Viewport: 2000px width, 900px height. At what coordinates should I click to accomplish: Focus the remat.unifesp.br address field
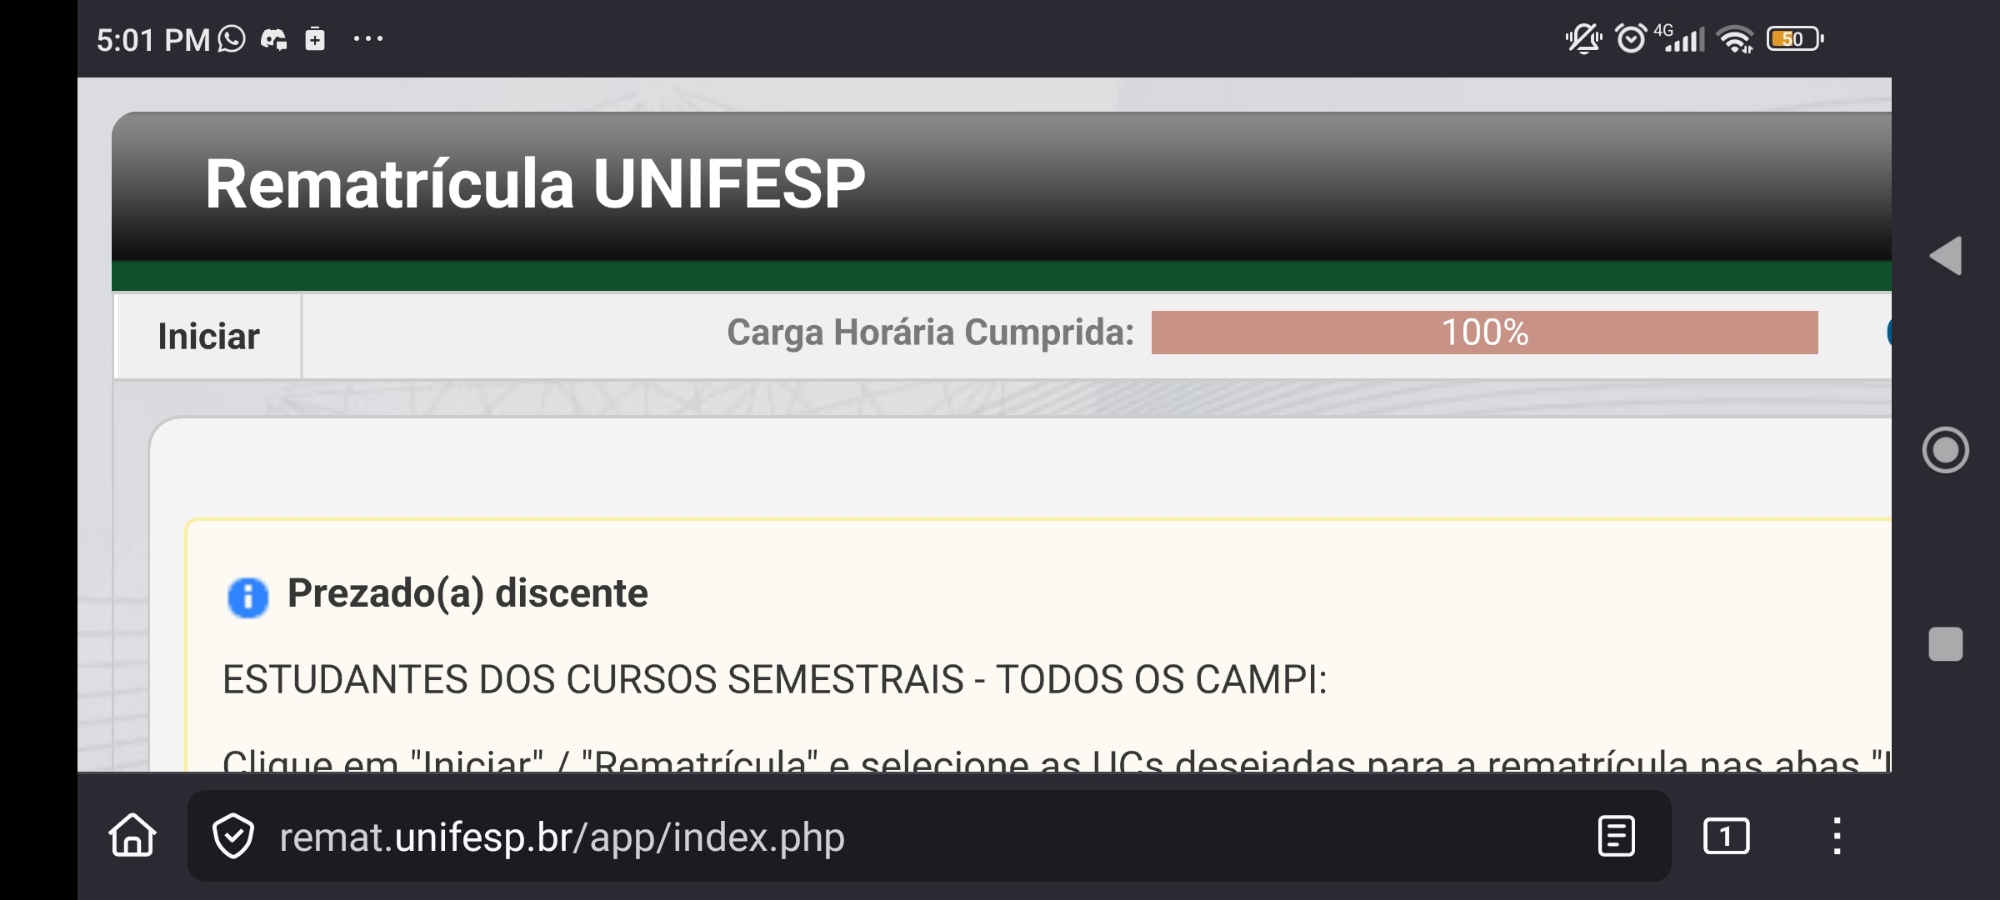coord(900,837)
